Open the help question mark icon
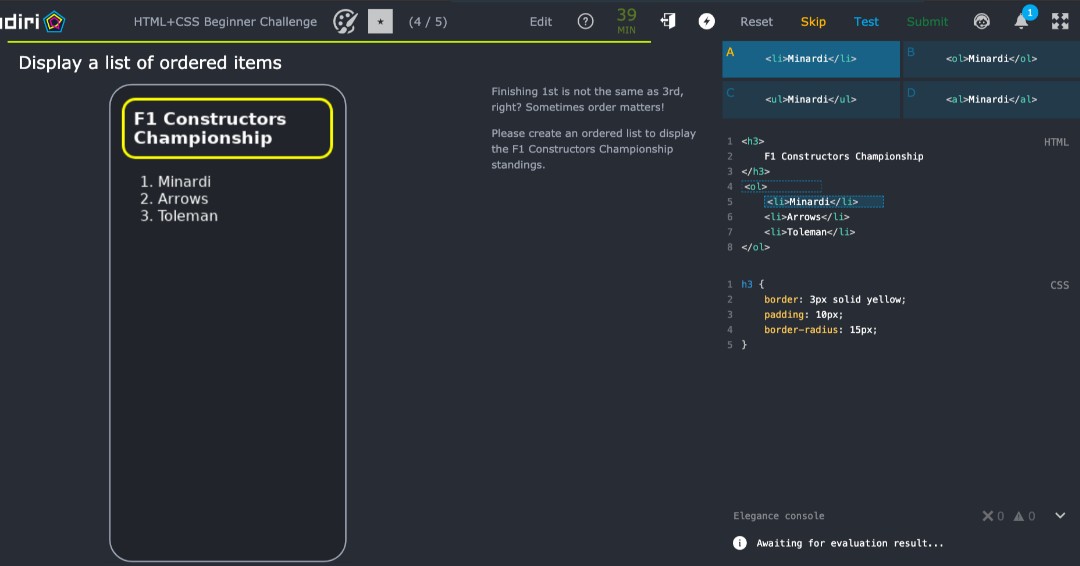 tap(585, 21)
